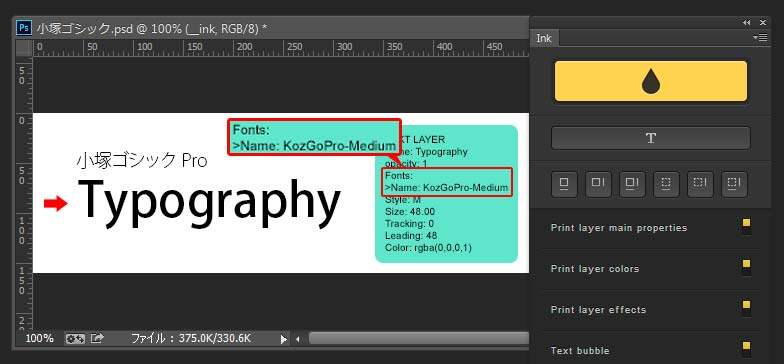
Task: Toggle Print layer effects switch
Action: (746, 309)
